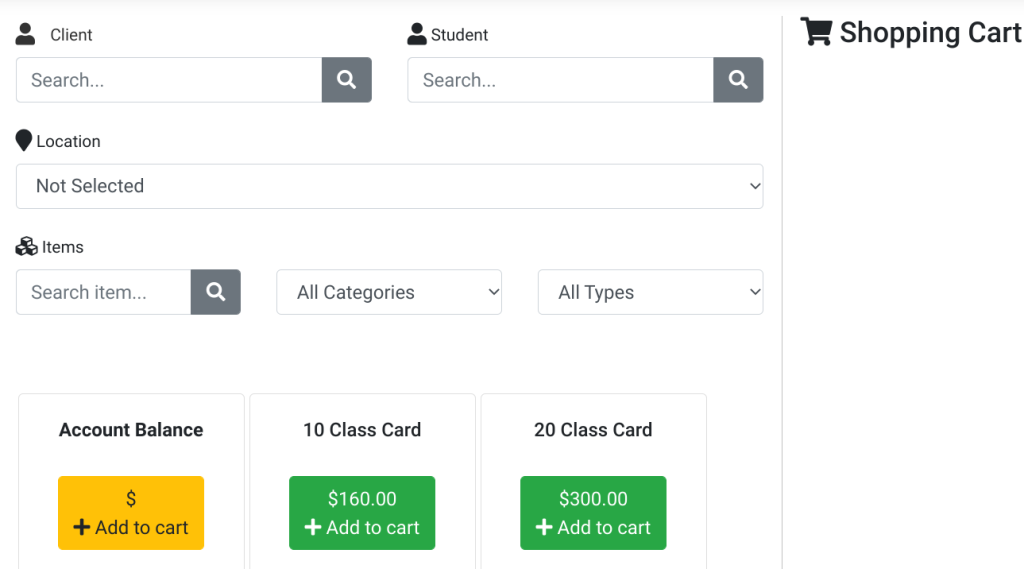Viewport: 1024px width, 569px height.
Task: Click the Student search magnifier button
Action: [x=738, y=80]
